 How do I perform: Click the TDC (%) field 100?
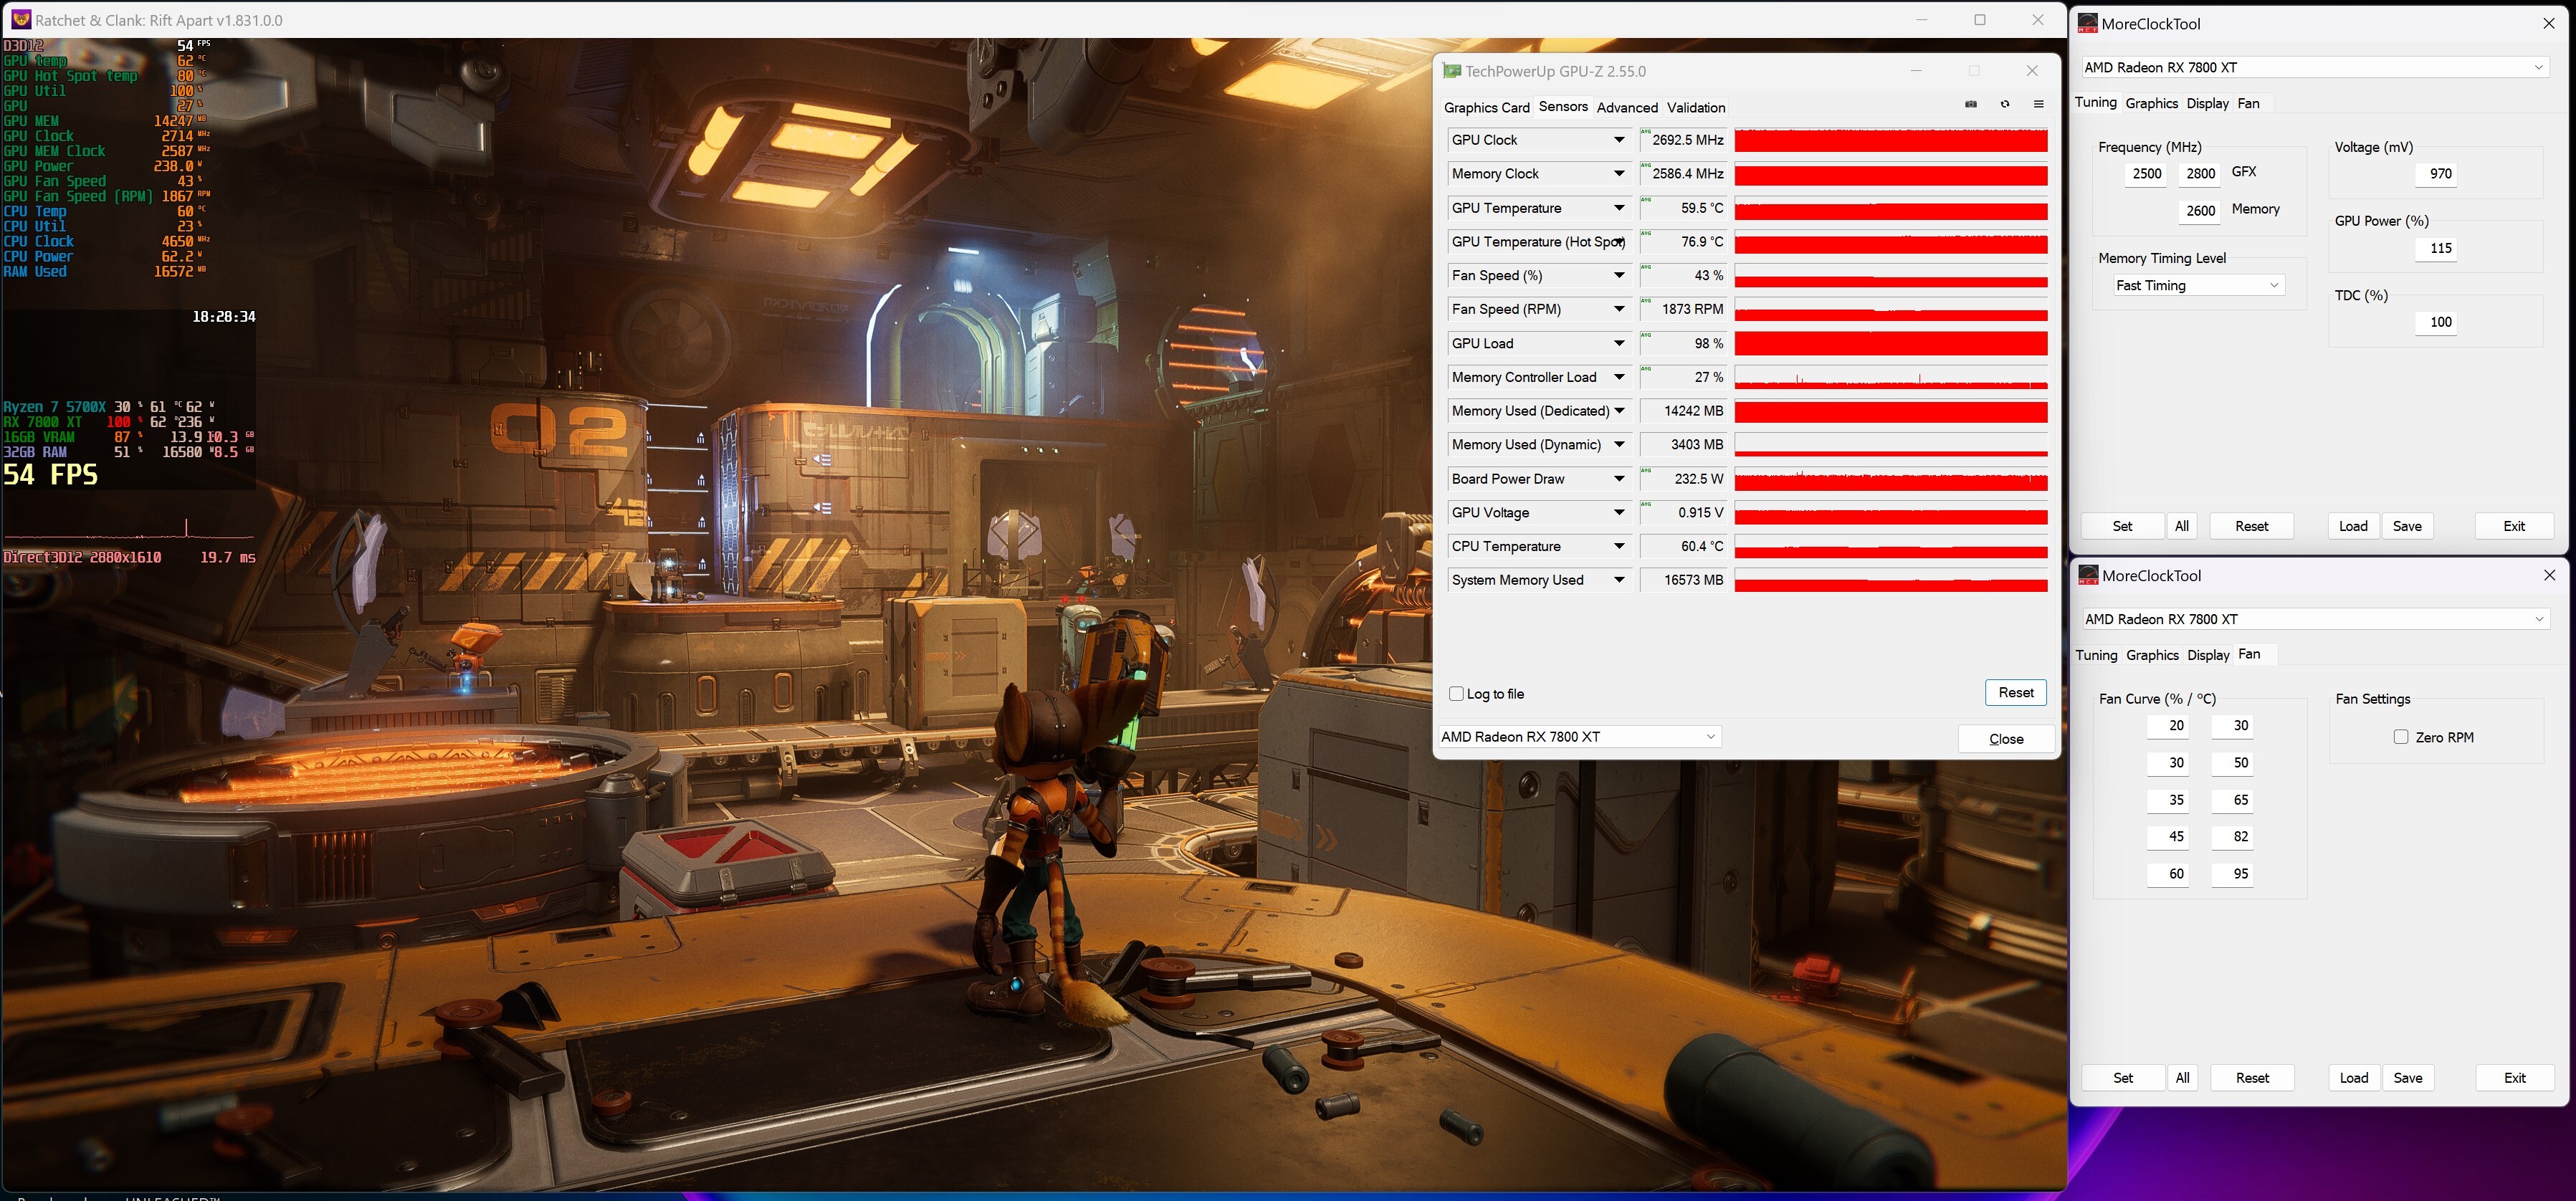coord(2437,322)
